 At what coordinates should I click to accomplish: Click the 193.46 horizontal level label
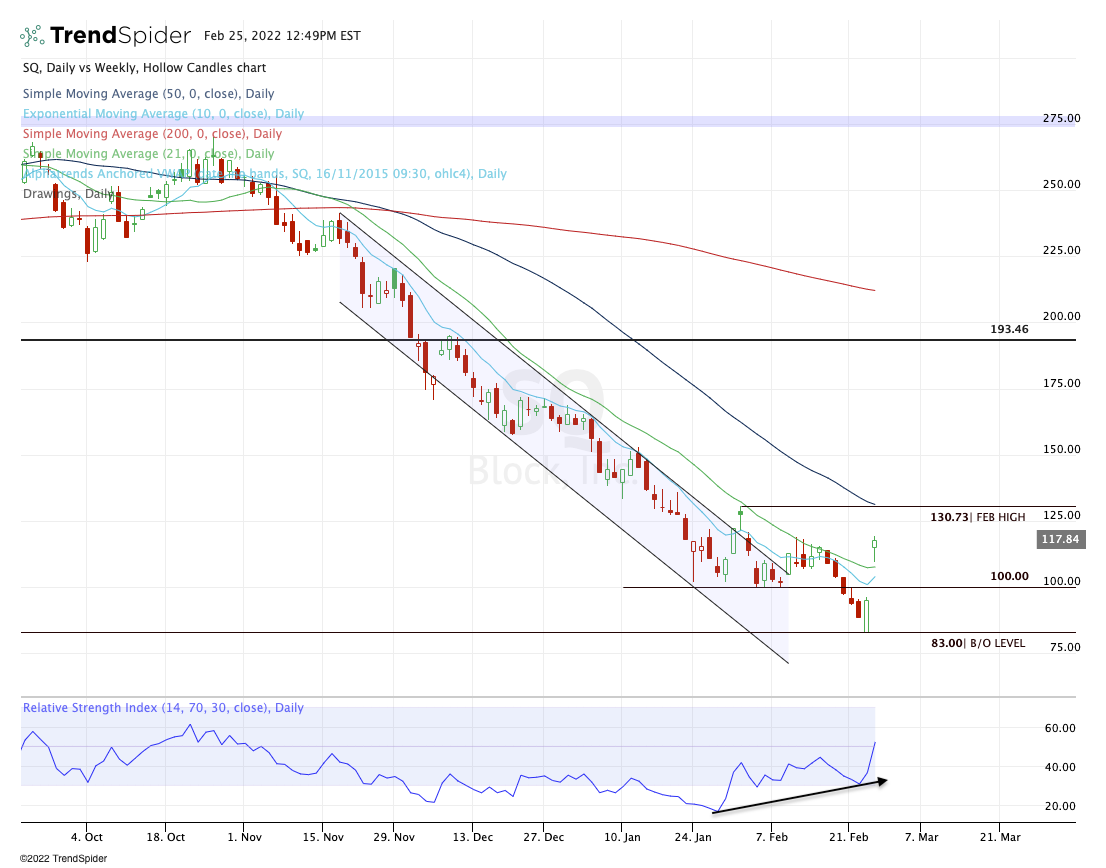coord(1009,329)
